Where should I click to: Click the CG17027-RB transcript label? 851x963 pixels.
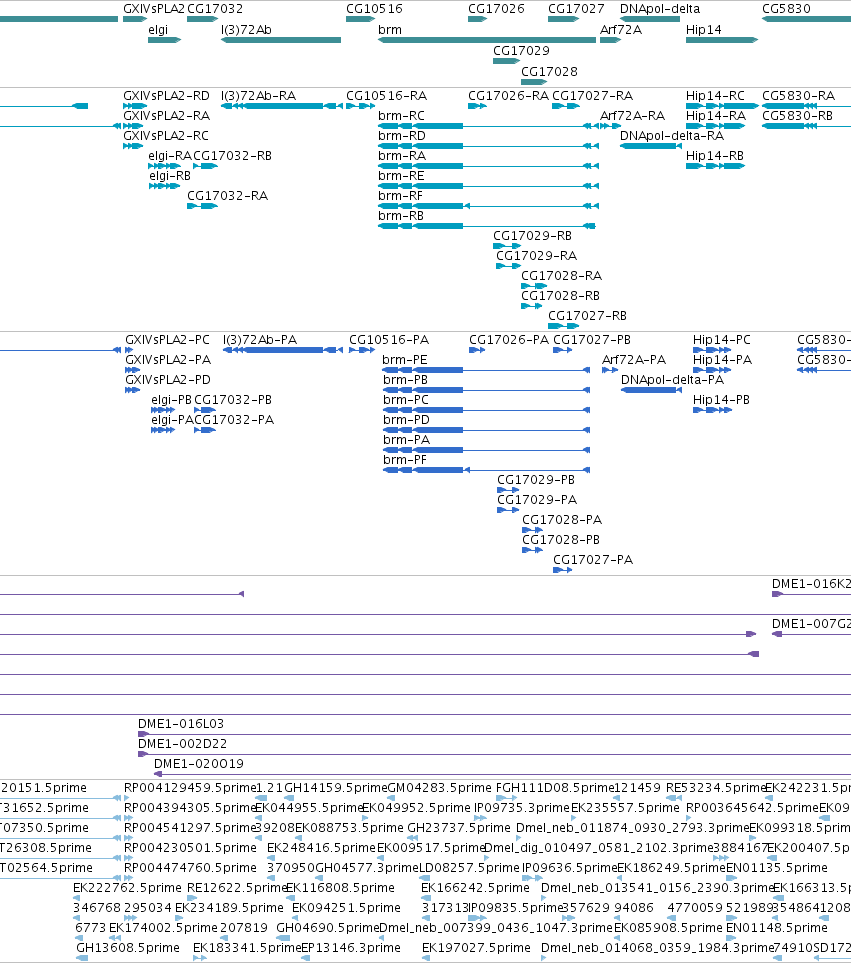pos(588,316)
